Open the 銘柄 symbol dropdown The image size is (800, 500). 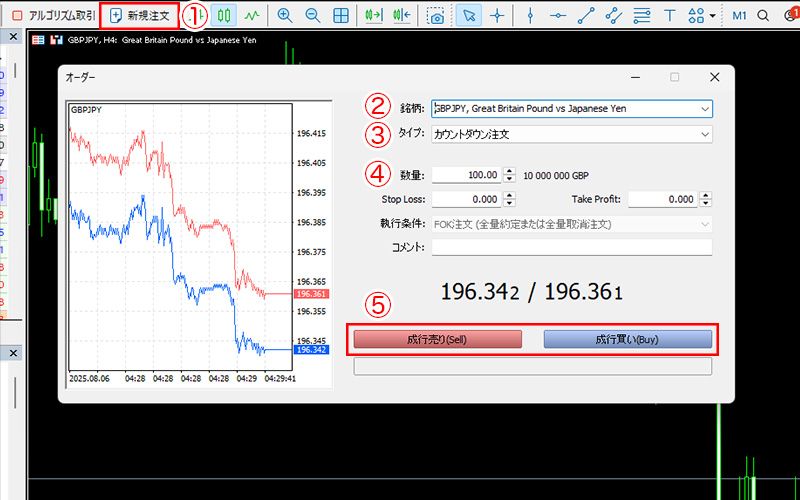point(705,109)
